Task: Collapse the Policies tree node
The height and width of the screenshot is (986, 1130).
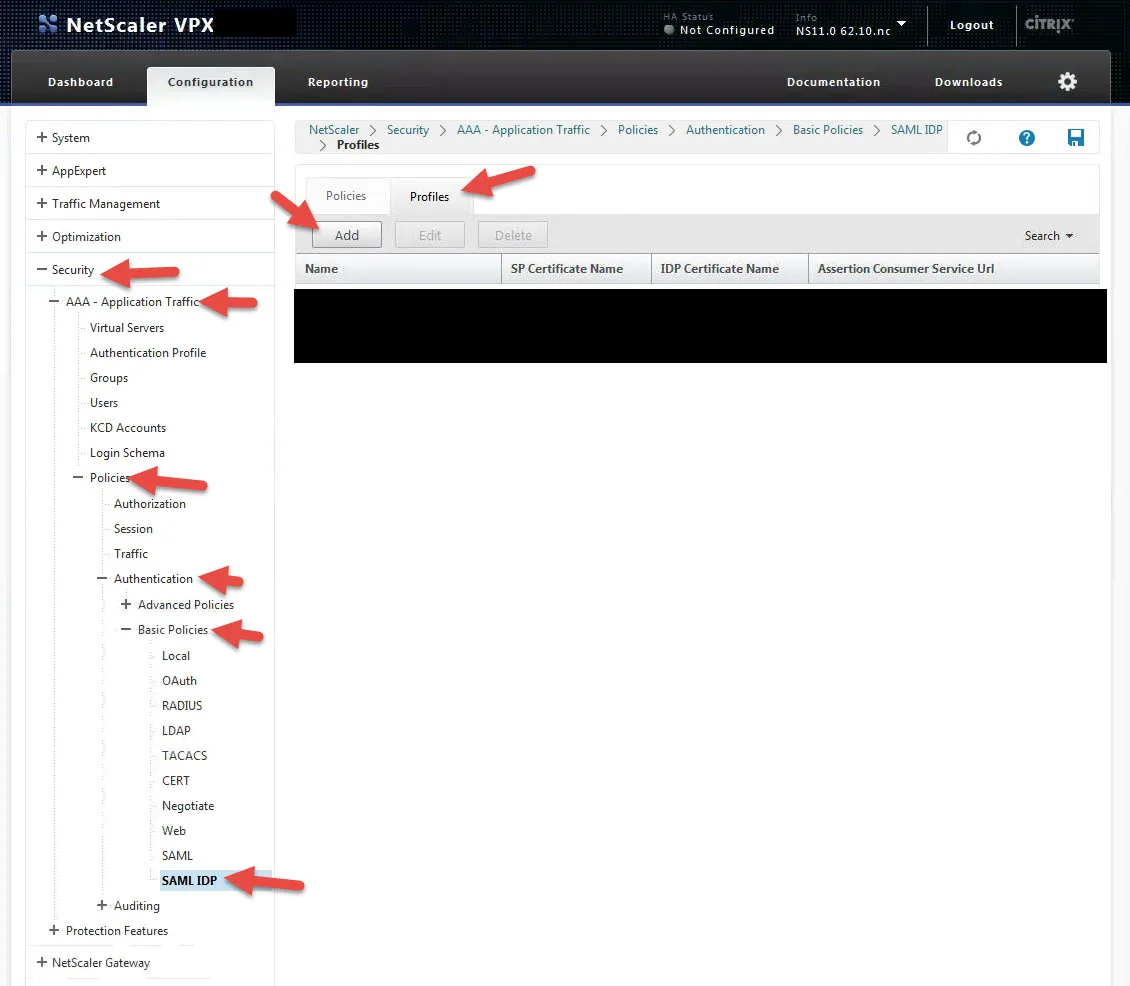Action: (x=78, y=477)
